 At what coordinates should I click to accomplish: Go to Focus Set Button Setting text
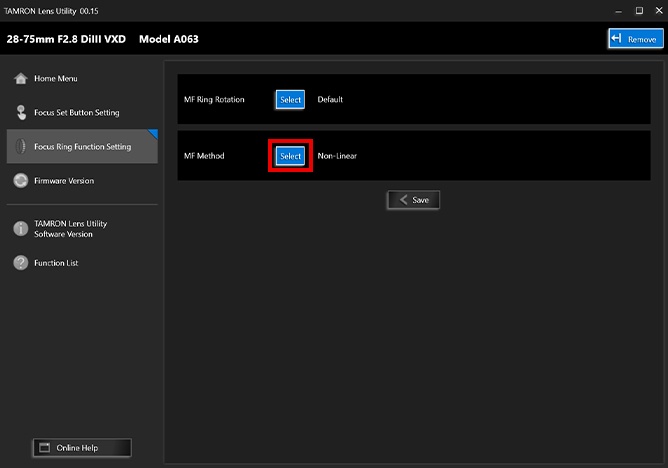pyautogui.click(x=77, y=113)
